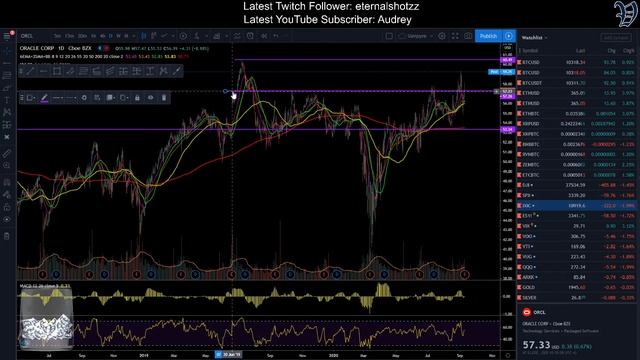640x360 pixels.
Task: Open candle chart style selector
Action: tap(144, 36)
